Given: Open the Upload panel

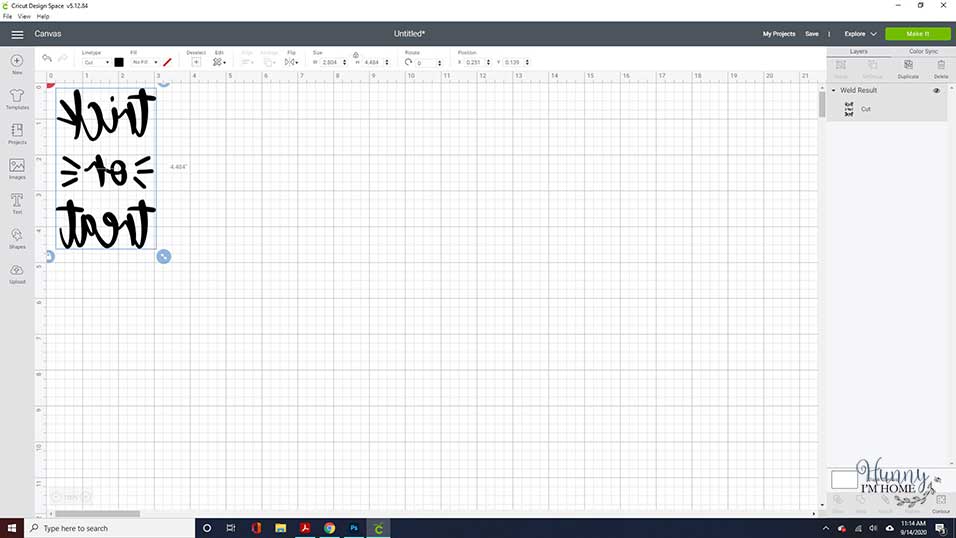Looking at the screenshot, I should tap(17, 273).
